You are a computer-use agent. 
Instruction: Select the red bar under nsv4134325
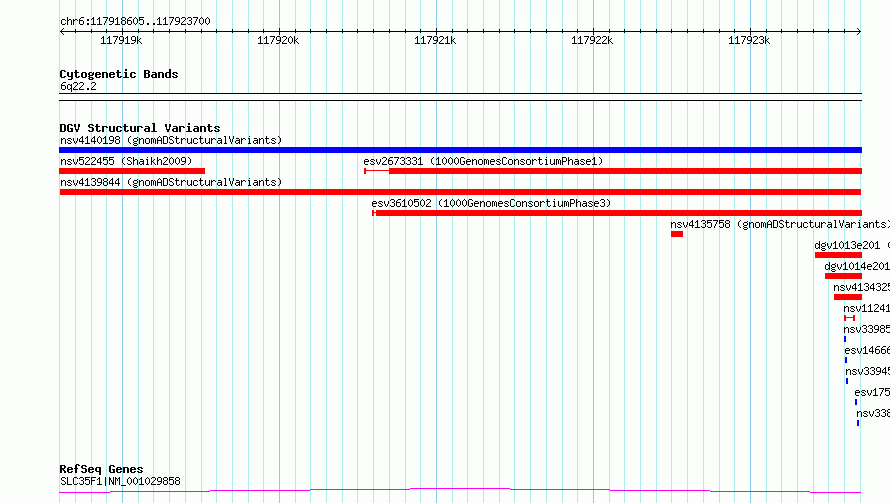click(x=848, y=297)
